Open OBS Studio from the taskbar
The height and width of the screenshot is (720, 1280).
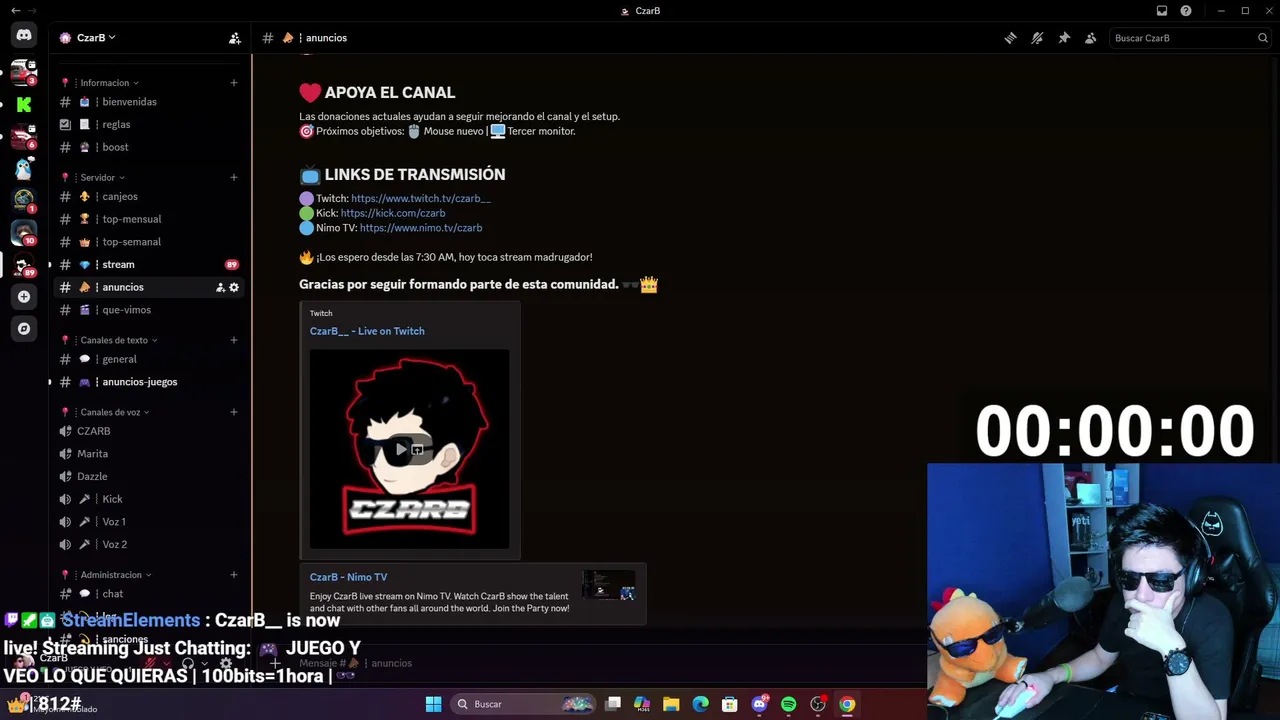[818, 704]
